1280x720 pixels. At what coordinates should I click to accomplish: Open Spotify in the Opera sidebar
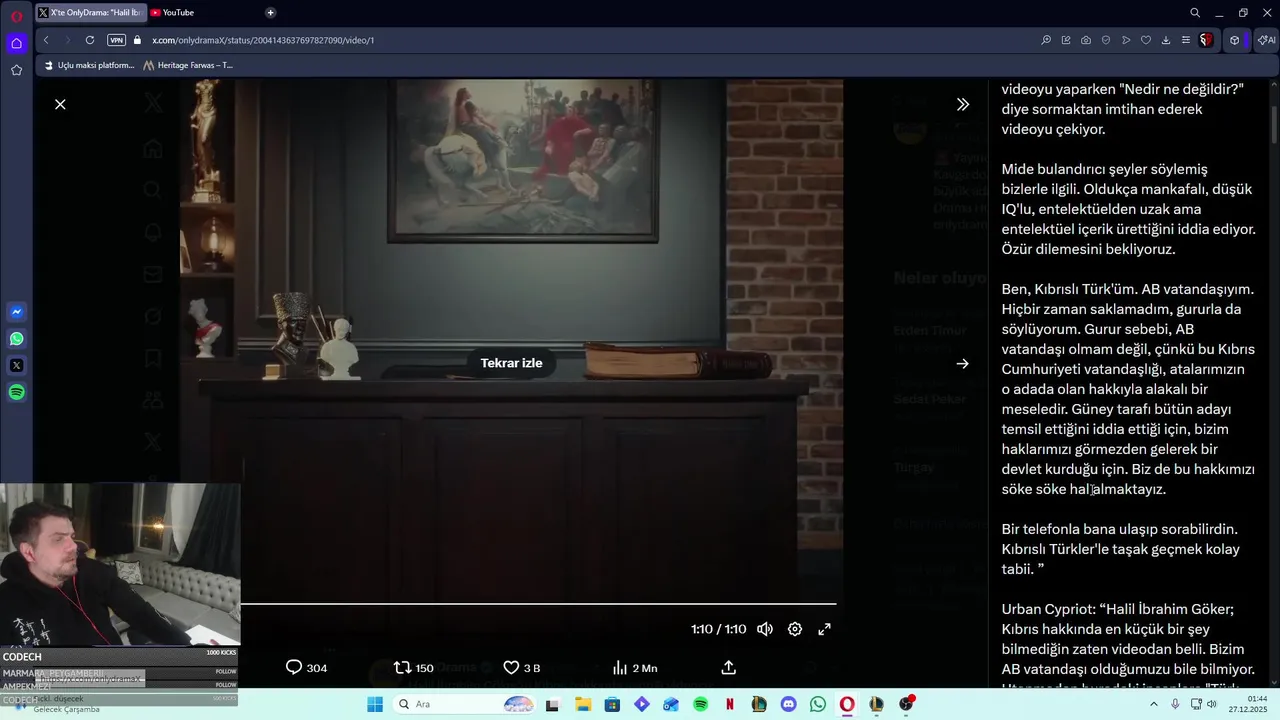tap(16, 393)
